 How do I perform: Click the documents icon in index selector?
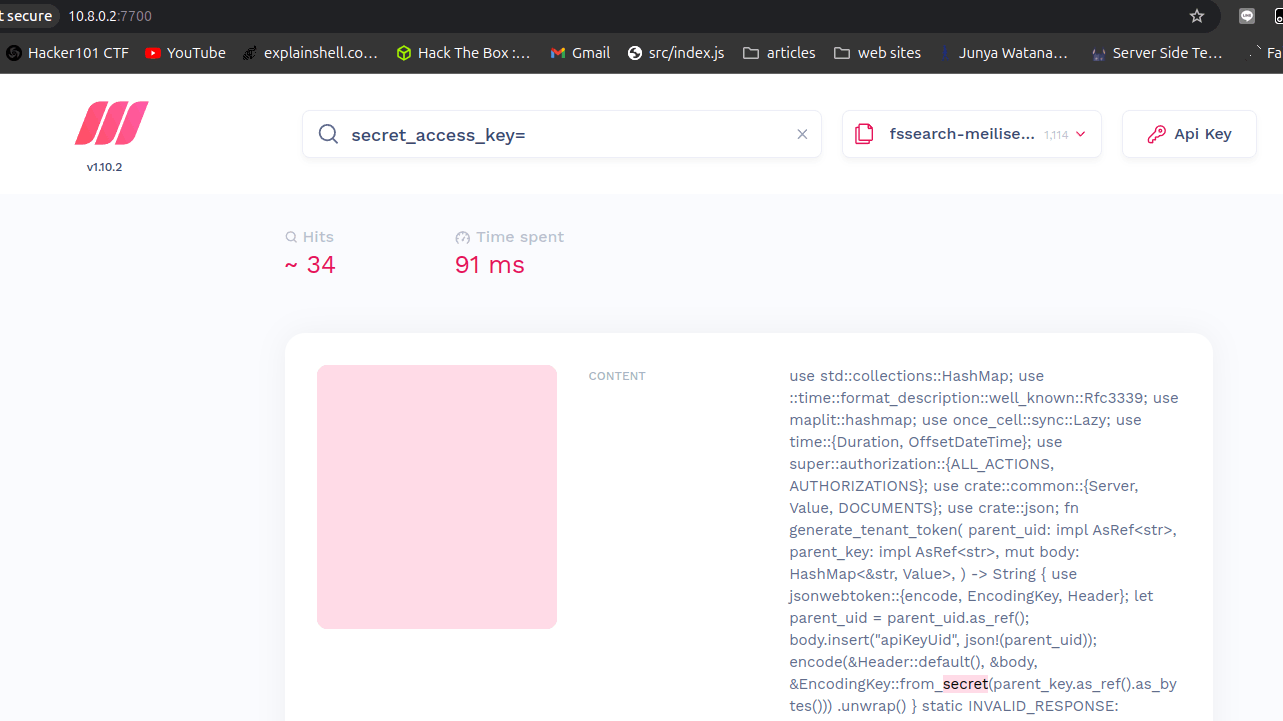[865, 134]
